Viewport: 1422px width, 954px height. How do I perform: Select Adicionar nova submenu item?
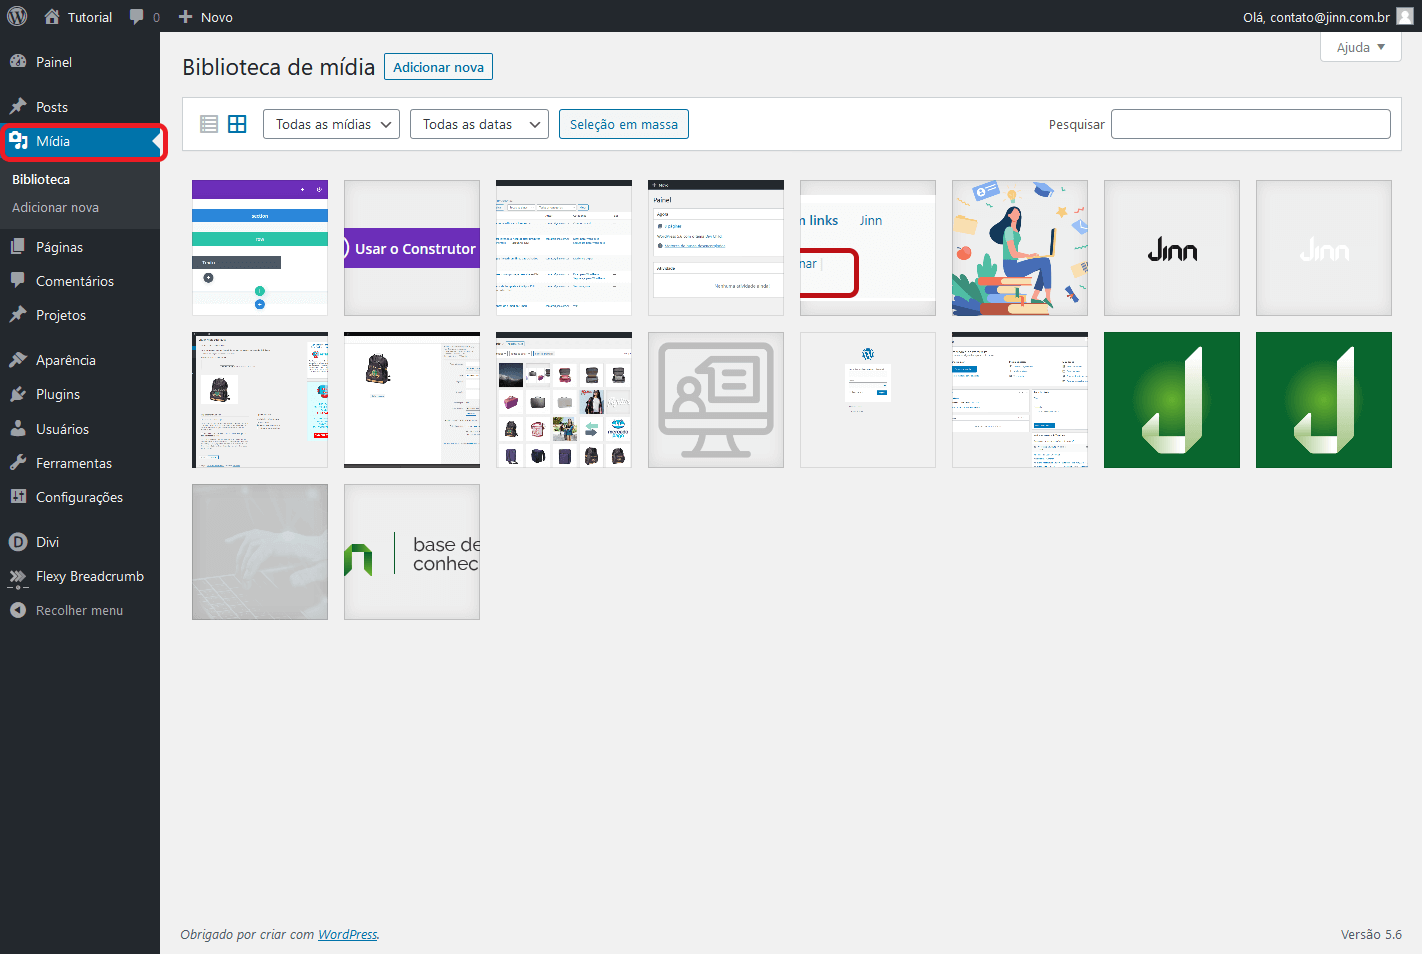coord(55,207)
